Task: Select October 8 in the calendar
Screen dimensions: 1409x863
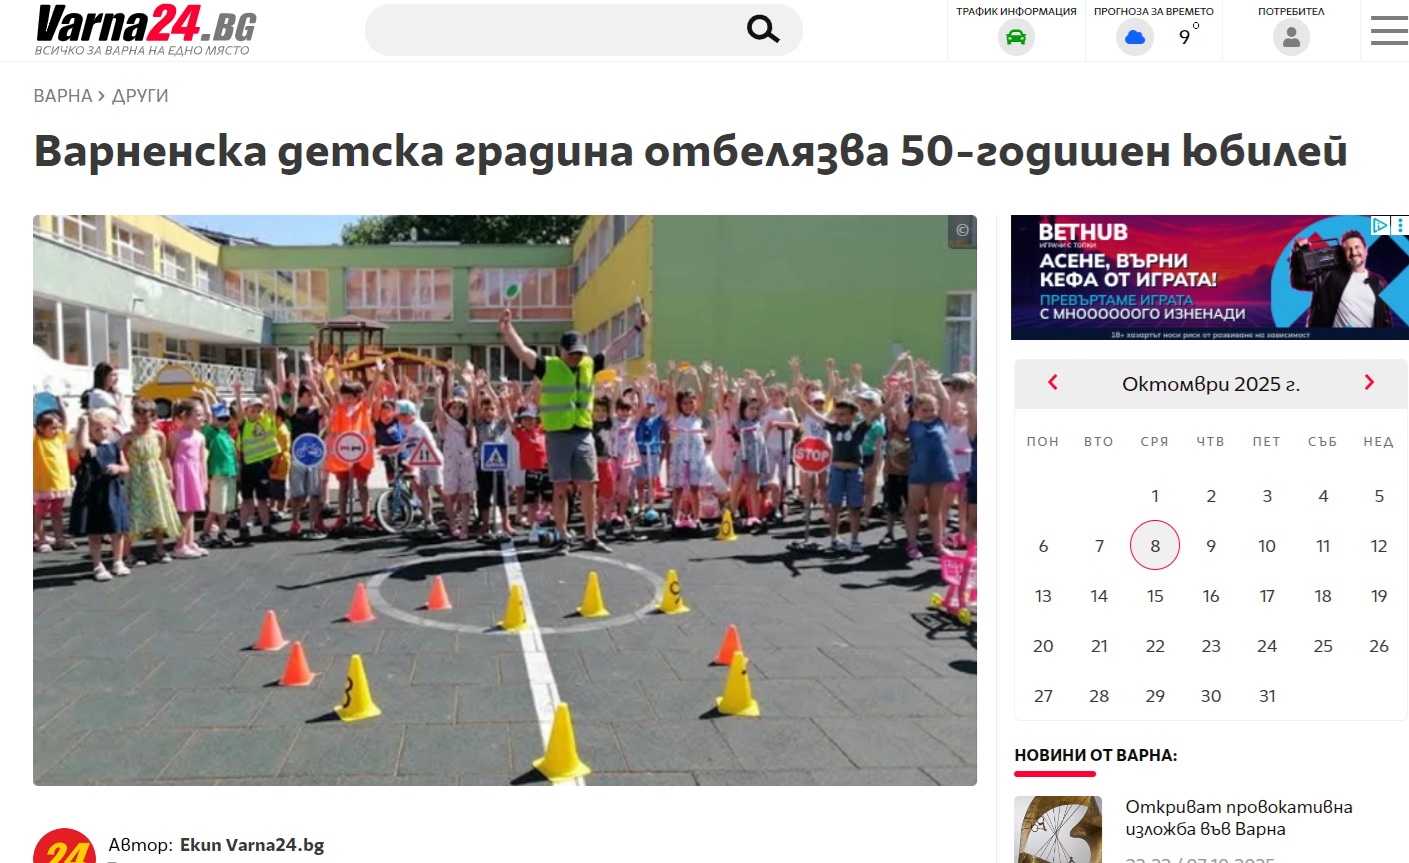Action: [1155, 546]
